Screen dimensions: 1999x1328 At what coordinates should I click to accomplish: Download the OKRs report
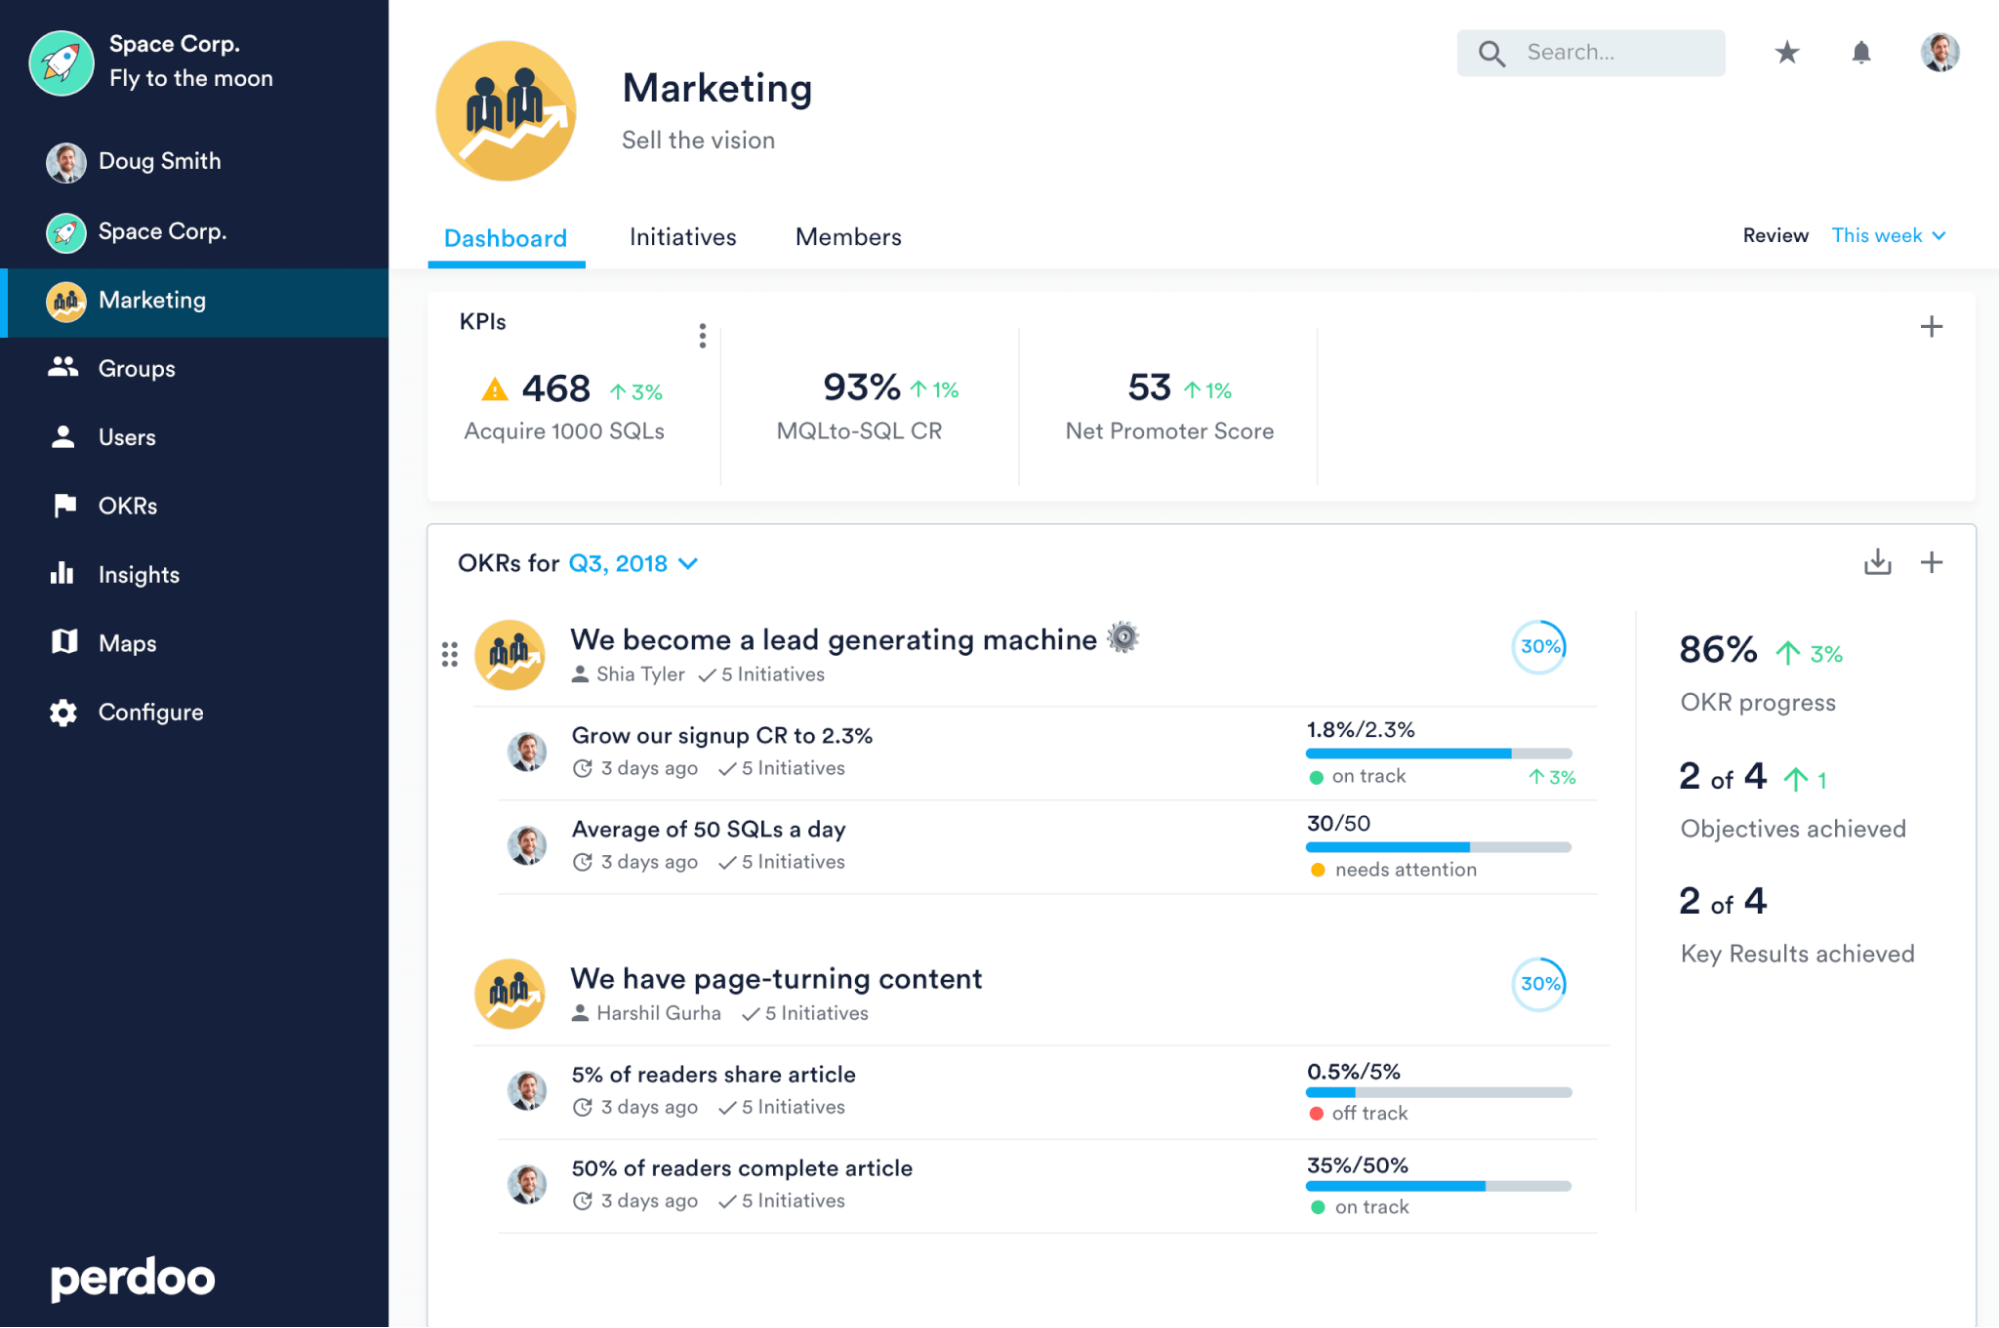click(1878, 563)
